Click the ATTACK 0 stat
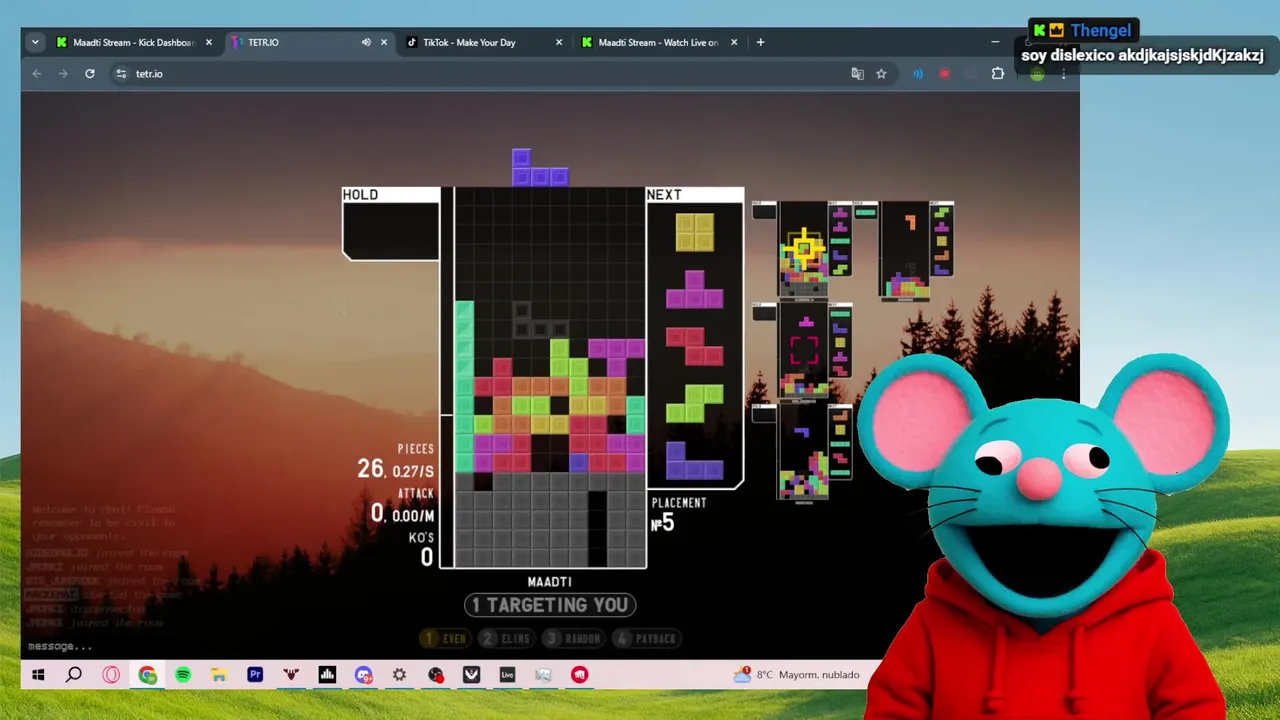 pos(403,506)
